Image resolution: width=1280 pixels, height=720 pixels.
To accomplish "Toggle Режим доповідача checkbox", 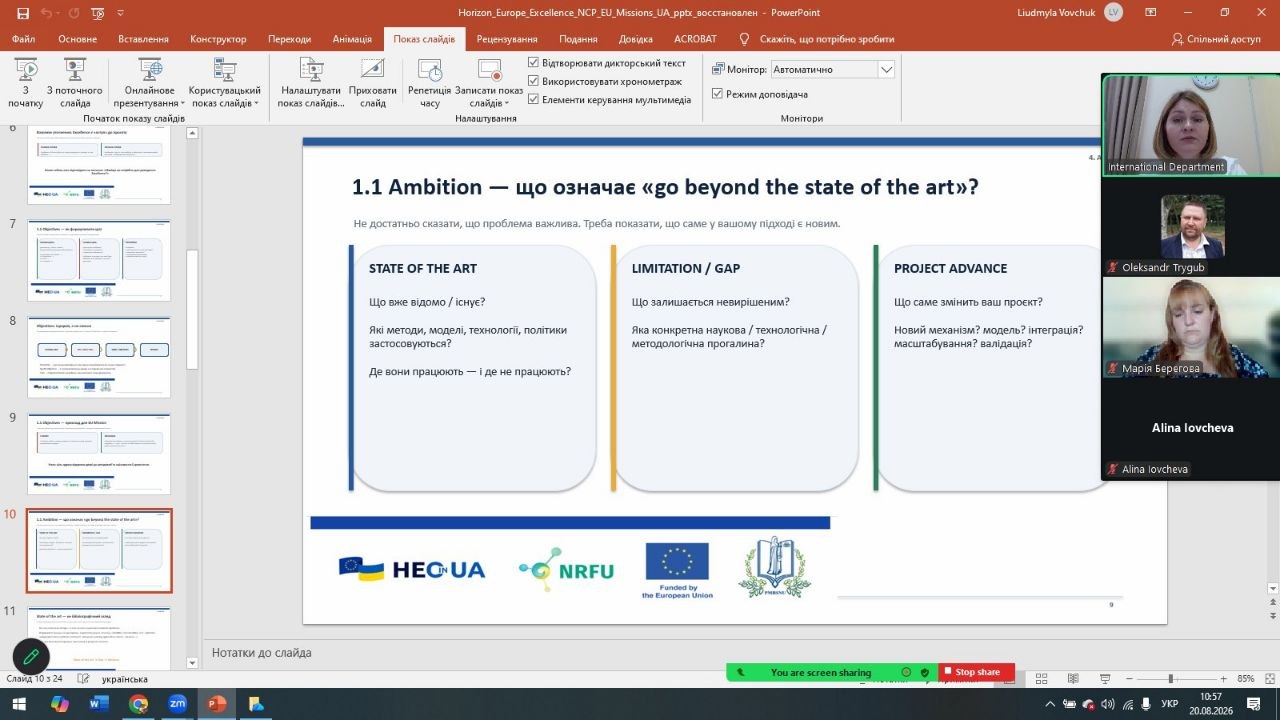I will [717, 94].
